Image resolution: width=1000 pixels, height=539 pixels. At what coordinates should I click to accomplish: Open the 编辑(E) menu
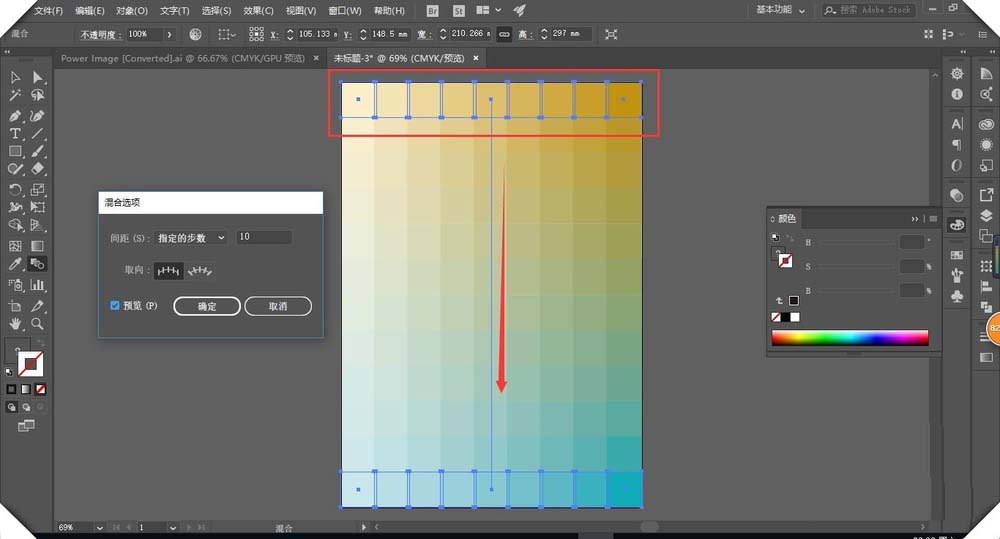click(x=89, y=11)
